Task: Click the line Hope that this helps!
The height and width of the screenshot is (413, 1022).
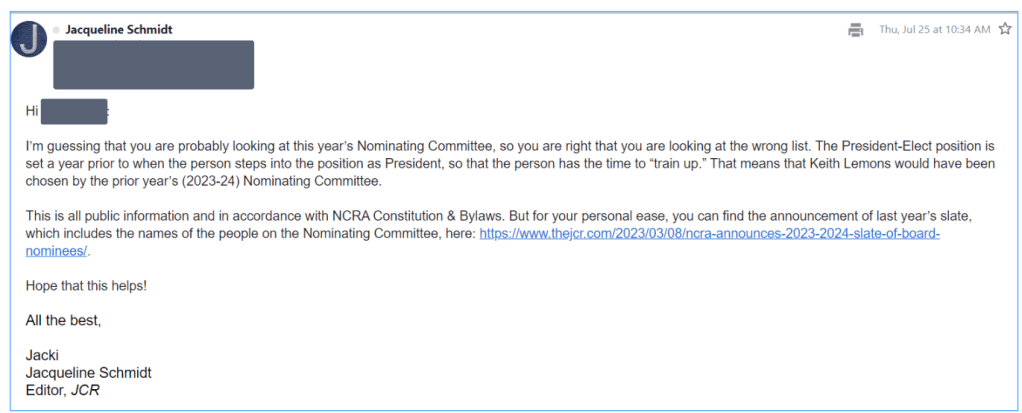Action: (87, 285)
